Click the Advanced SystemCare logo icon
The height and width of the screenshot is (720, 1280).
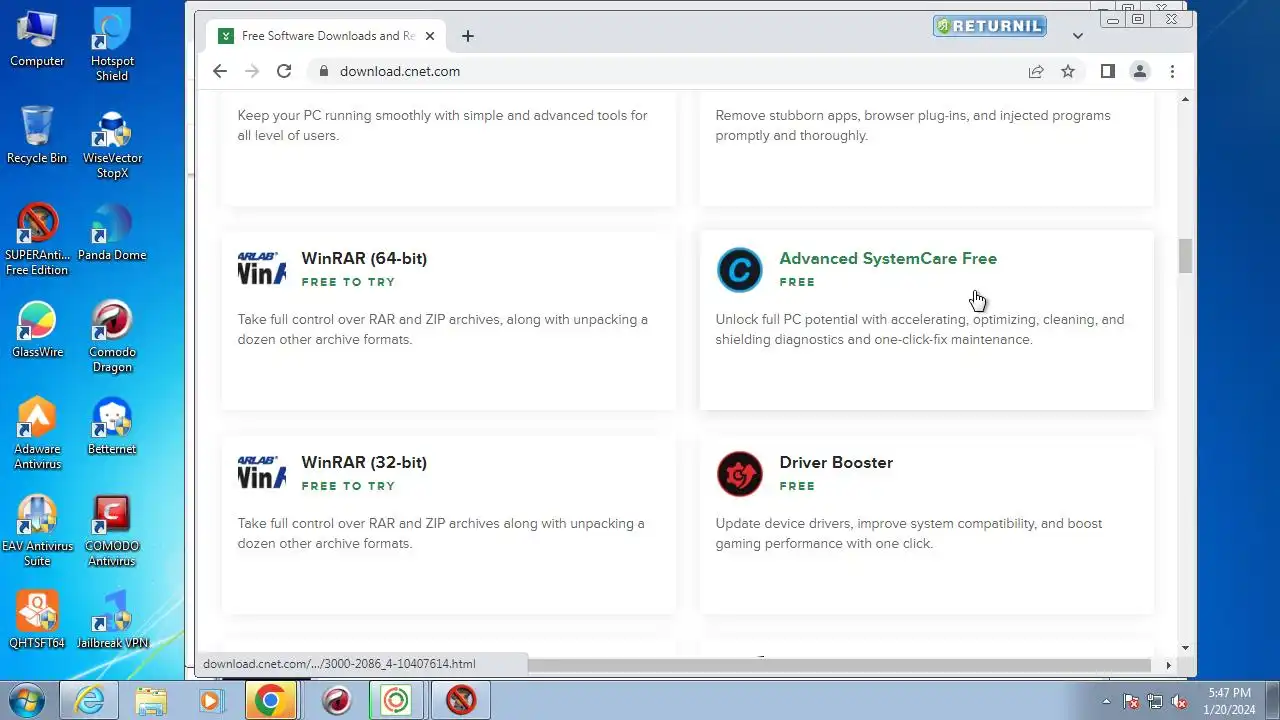(x=740, y=270)
